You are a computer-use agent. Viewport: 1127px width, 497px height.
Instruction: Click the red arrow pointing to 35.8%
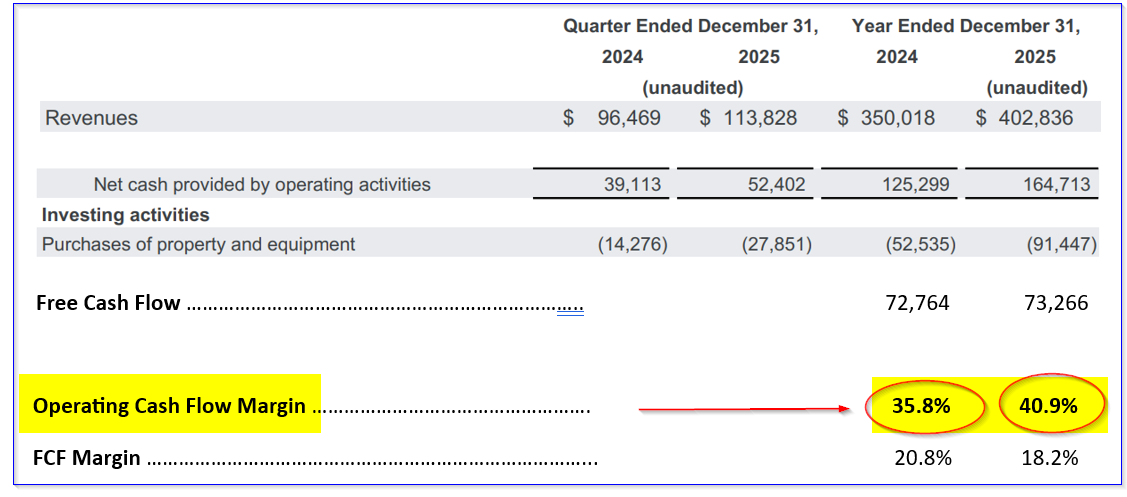pyautogui.click(x=740, y=408)
